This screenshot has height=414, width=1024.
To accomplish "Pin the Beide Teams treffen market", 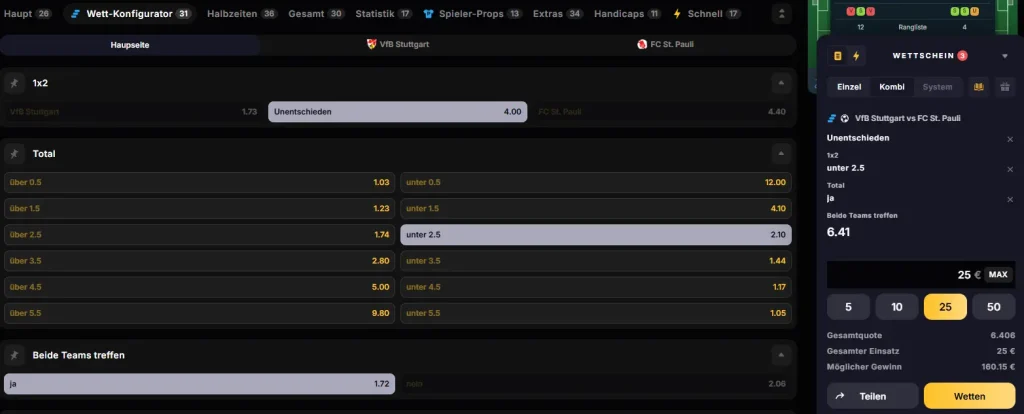I will (x=14, y=355).
